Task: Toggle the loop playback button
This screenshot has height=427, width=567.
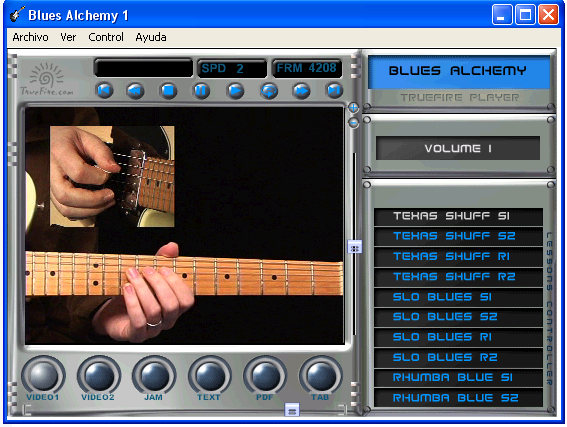Action: (269, 90)
